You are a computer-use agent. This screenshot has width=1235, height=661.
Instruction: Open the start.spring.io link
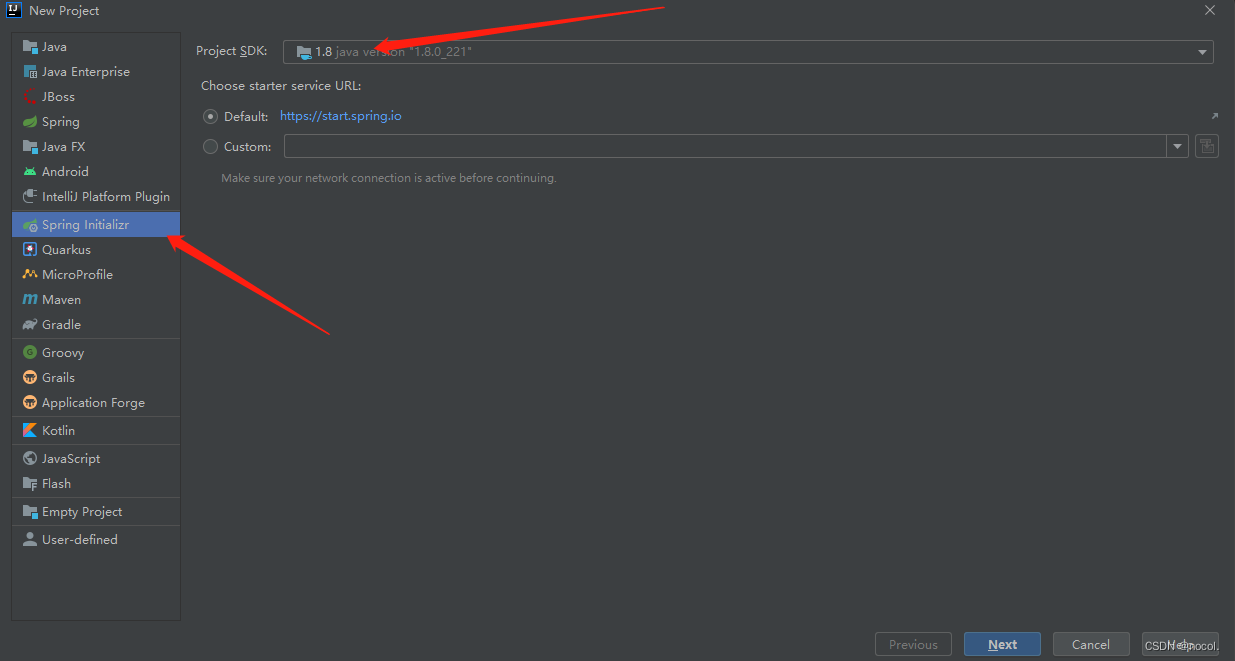pos(341,116)
